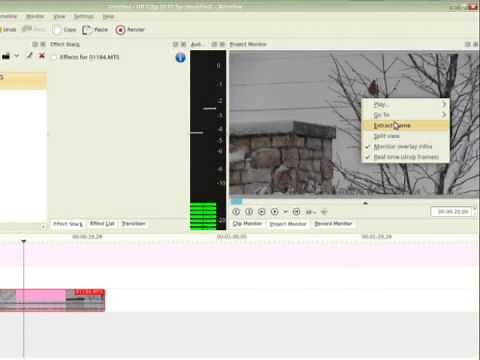Click the blue info icon in Effect Stack

point(180,58)
